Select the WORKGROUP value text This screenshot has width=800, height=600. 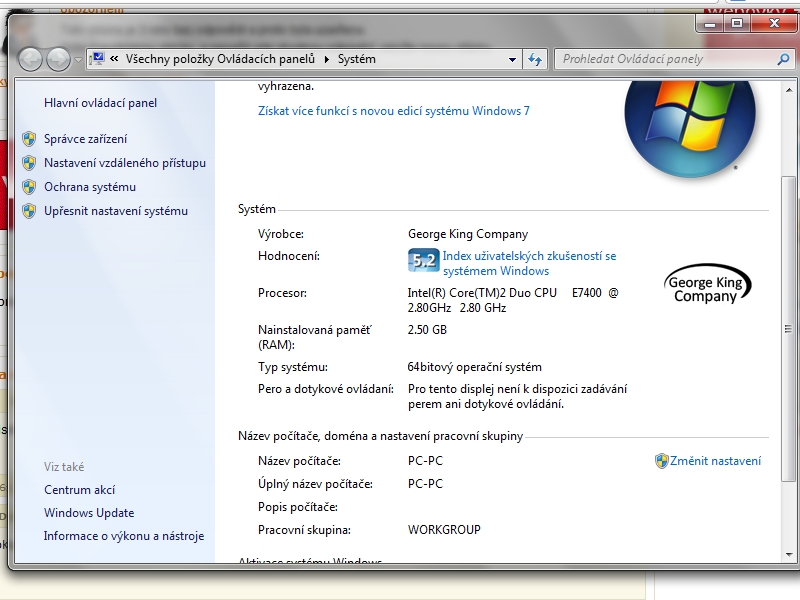(444, 530)
